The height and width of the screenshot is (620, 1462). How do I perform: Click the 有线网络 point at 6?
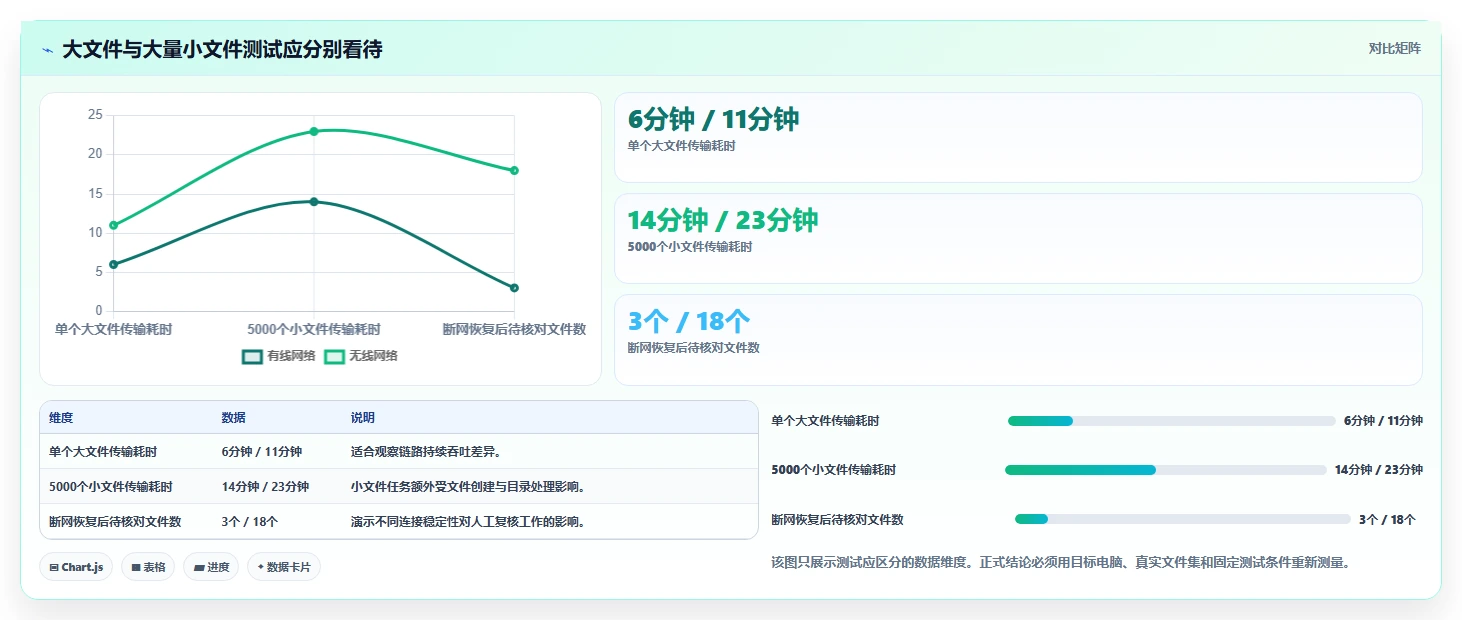tap(113, 264)
